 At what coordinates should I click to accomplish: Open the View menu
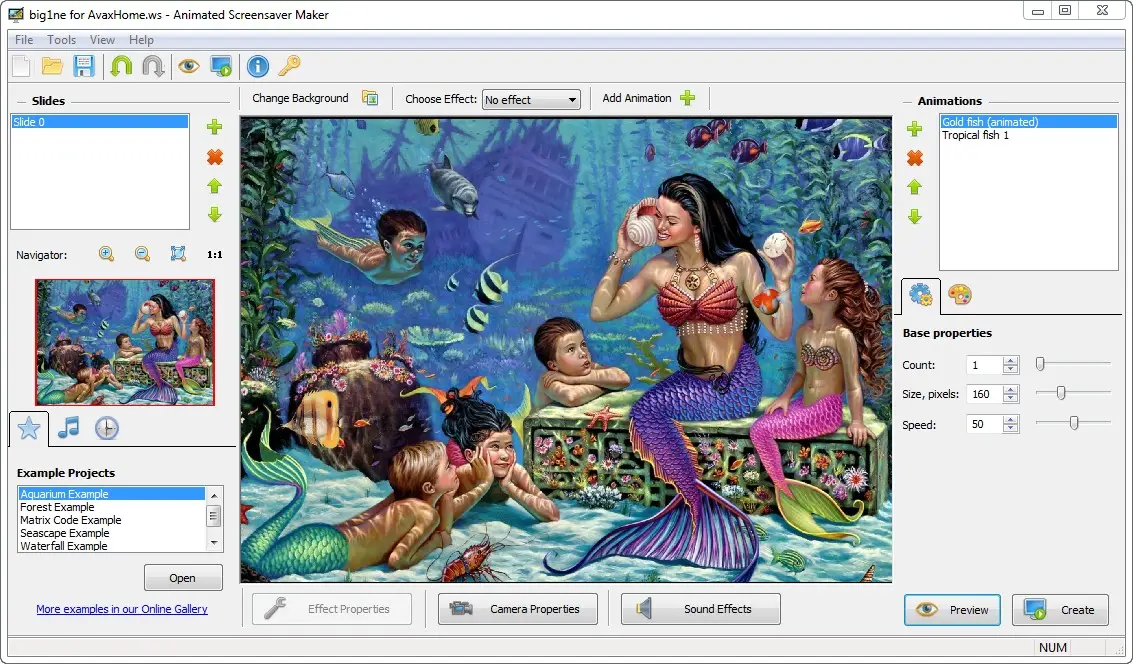point(102,40)
